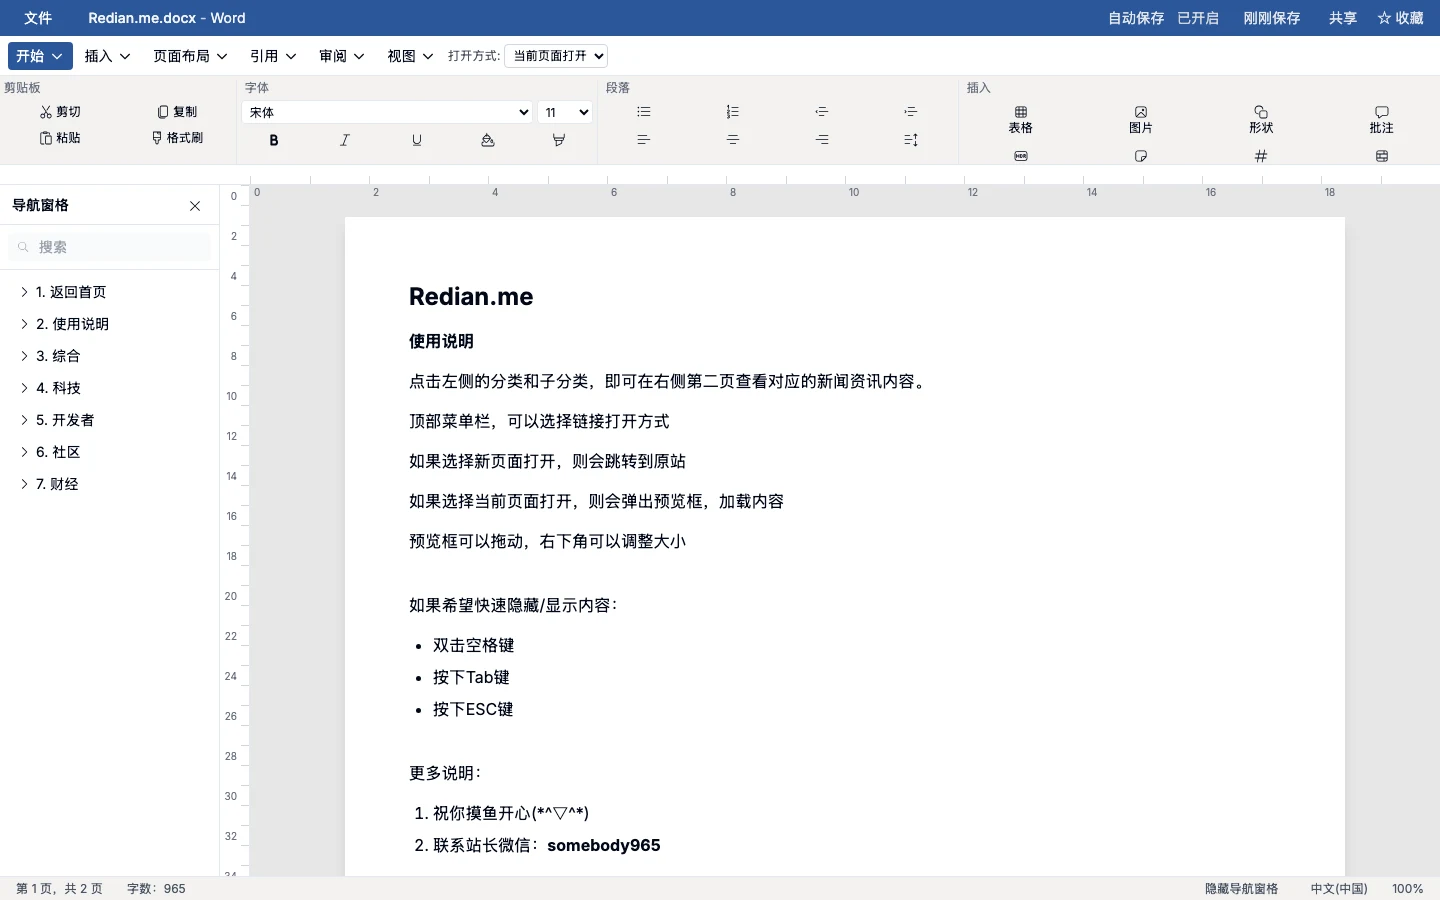Decrease the paragraph indent
The image size is (1440, 900).
pyautogui.click(x=822, y=112)
